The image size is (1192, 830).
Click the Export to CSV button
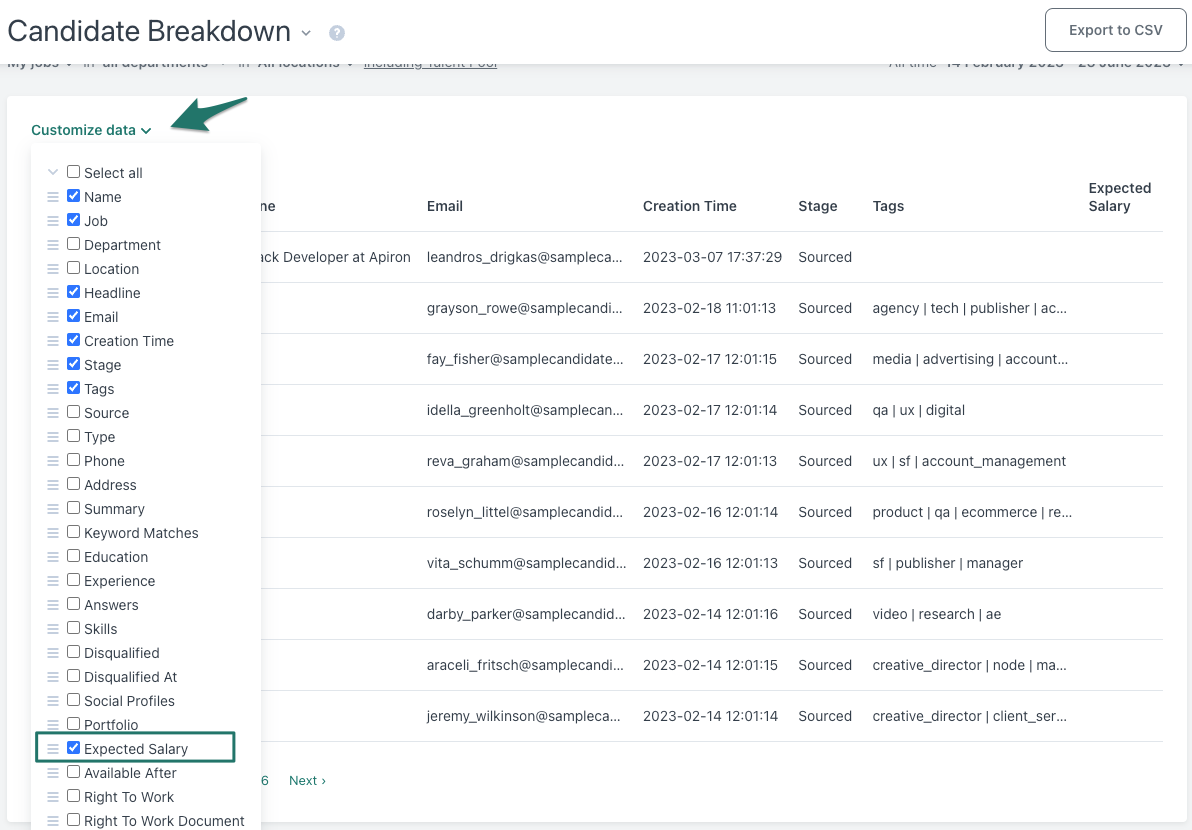(1115, 30)
